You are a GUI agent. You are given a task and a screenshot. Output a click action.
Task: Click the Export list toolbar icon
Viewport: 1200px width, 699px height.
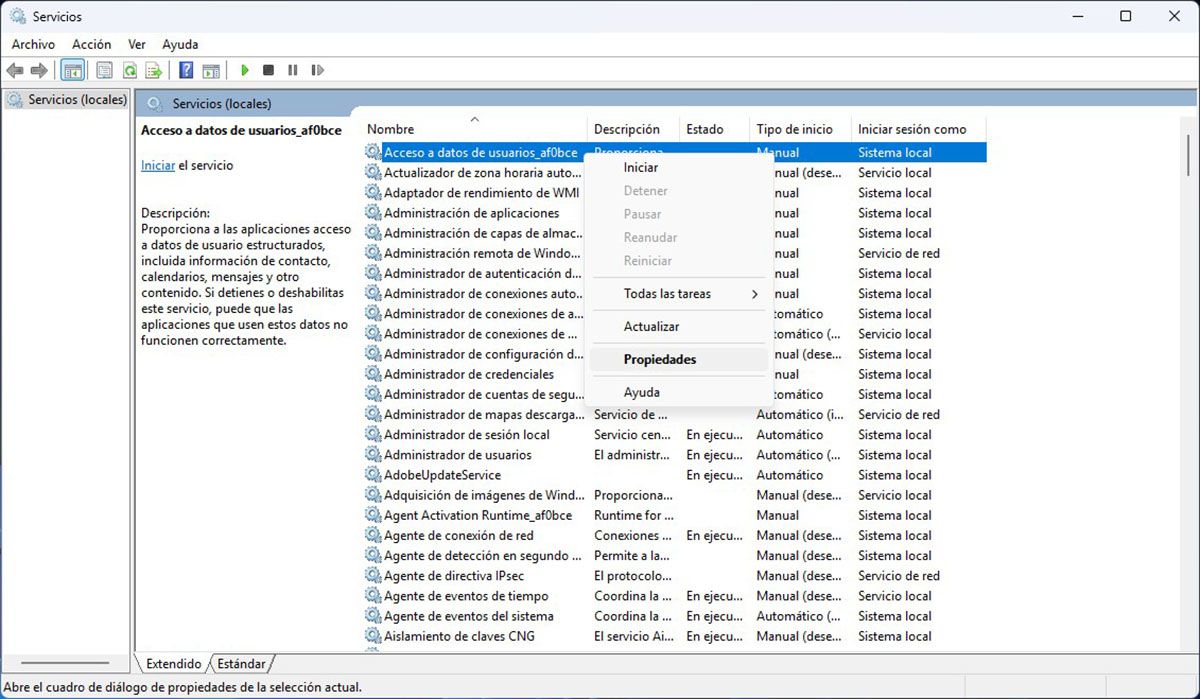(x=154, y=70)
